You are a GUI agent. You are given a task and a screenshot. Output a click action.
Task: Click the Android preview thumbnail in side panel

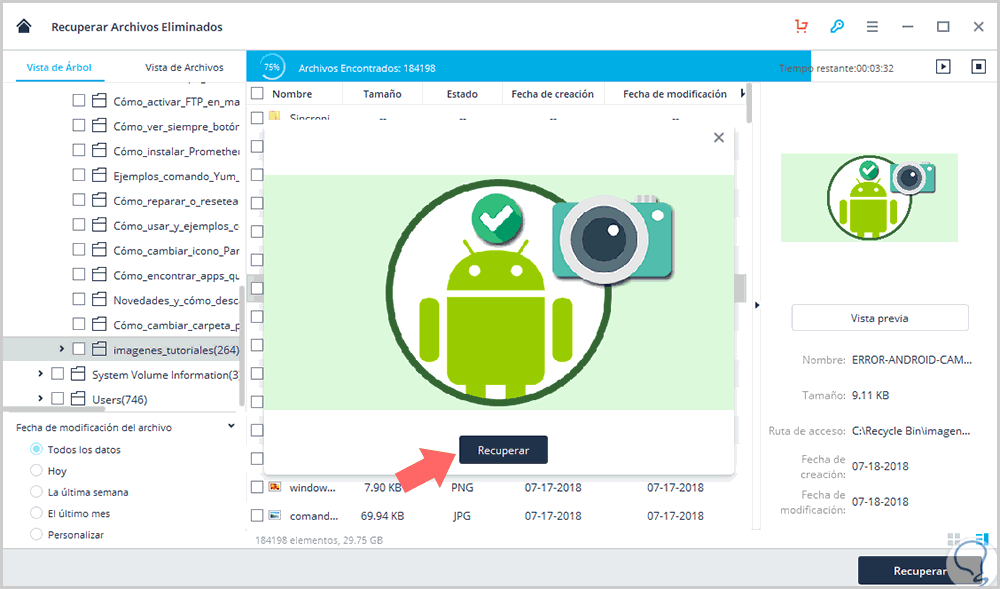coord(869,198)
